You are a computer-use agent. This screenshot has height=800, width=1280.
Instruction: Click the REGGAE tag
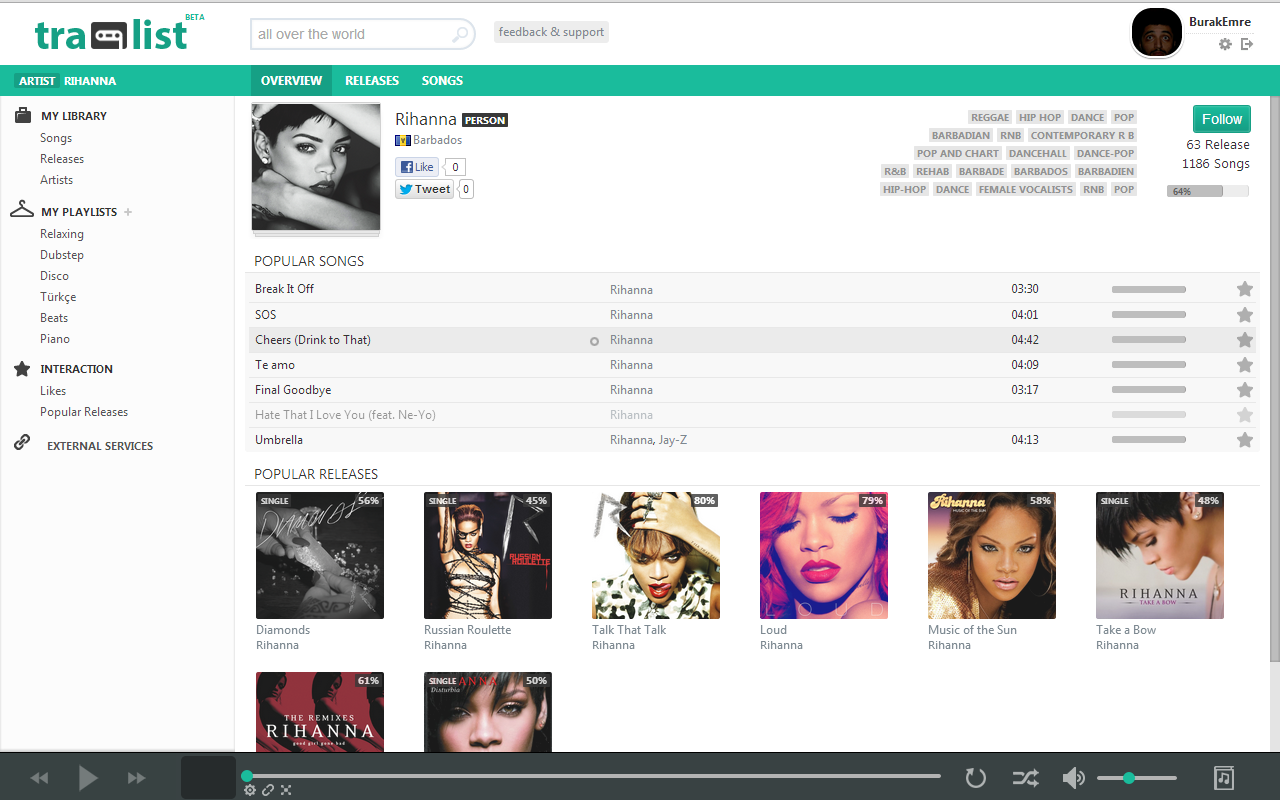[990, 117]
